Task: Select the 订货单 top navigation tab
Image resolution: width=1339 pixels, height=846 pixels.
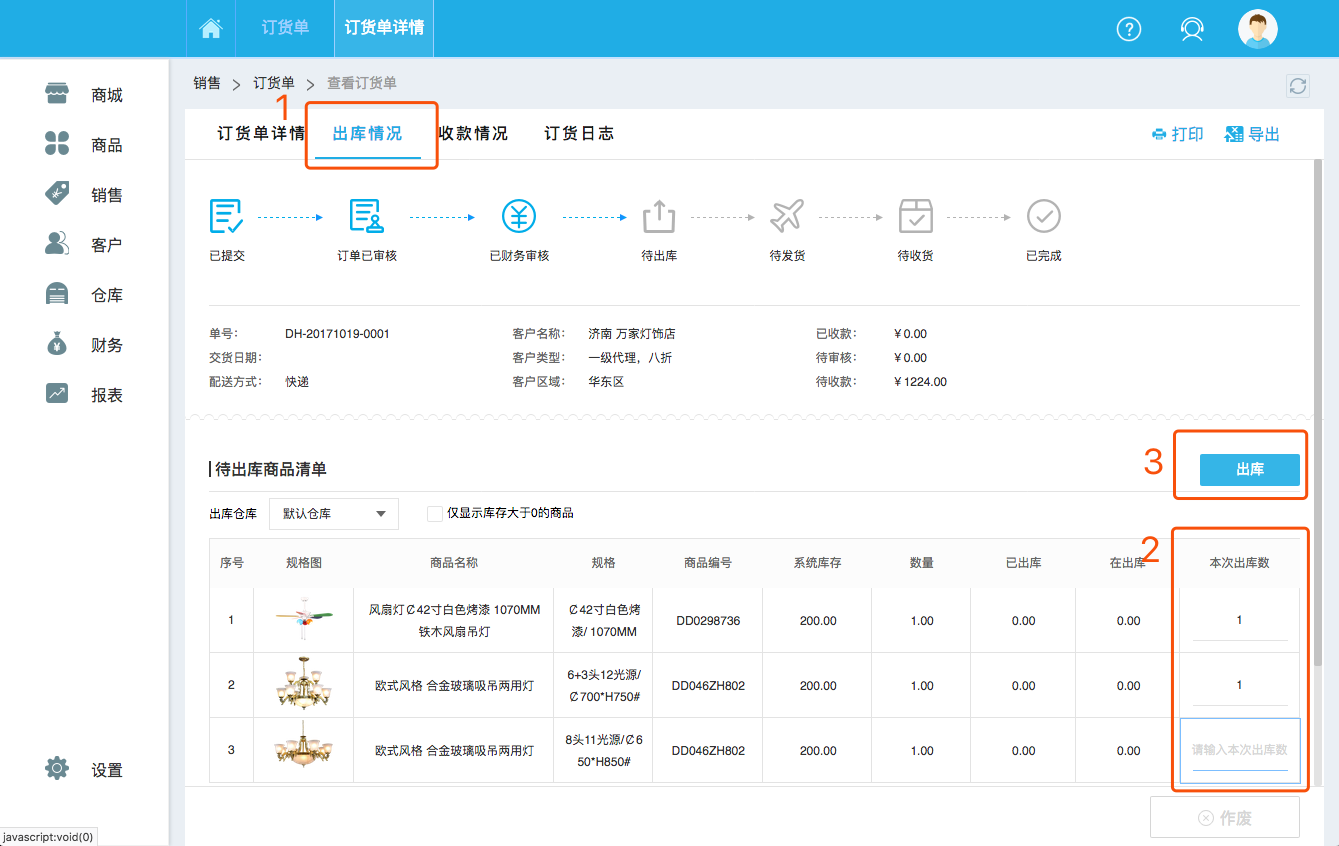Action: coord(285,28)
